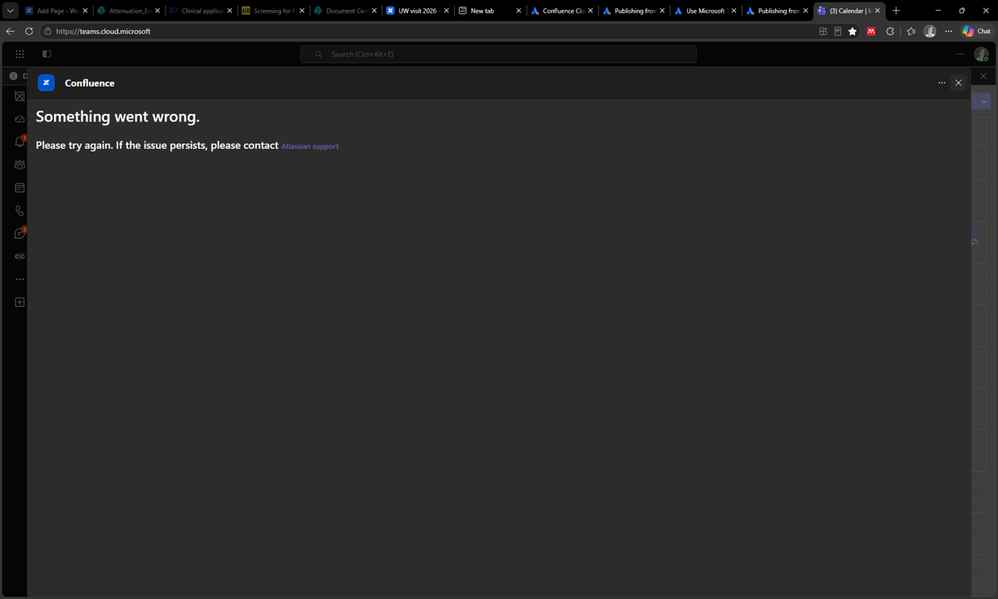Open Chat icon with red badge
The width and height of the screenshot is (998, 599).
click(x=20, y=233)
